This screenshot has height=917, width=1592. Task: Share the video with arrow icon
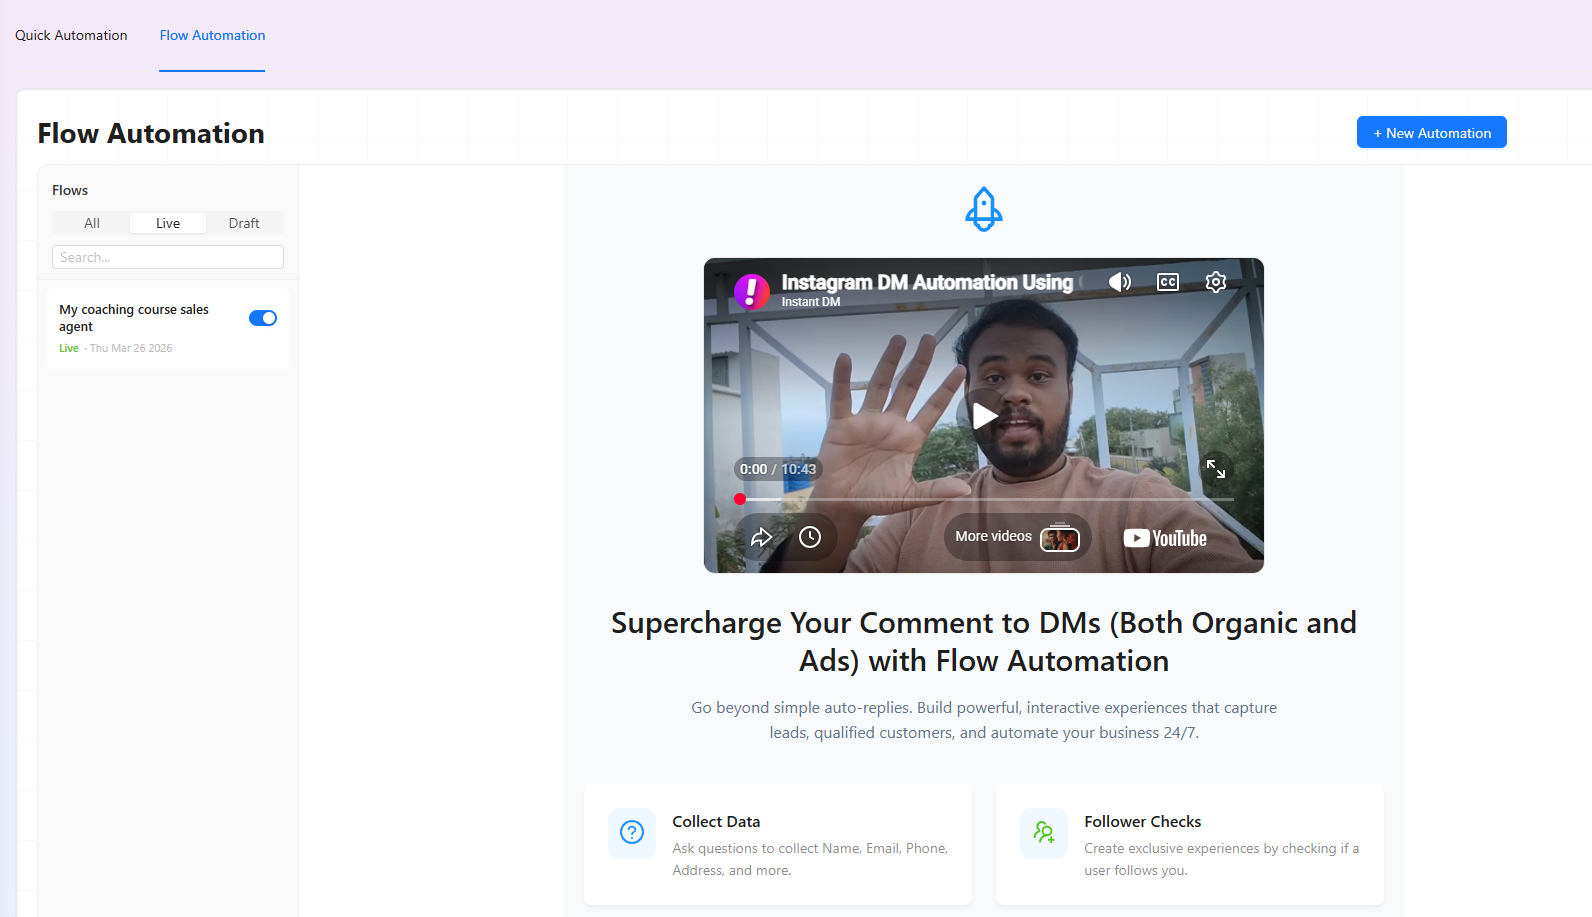[x=762, y=537]
